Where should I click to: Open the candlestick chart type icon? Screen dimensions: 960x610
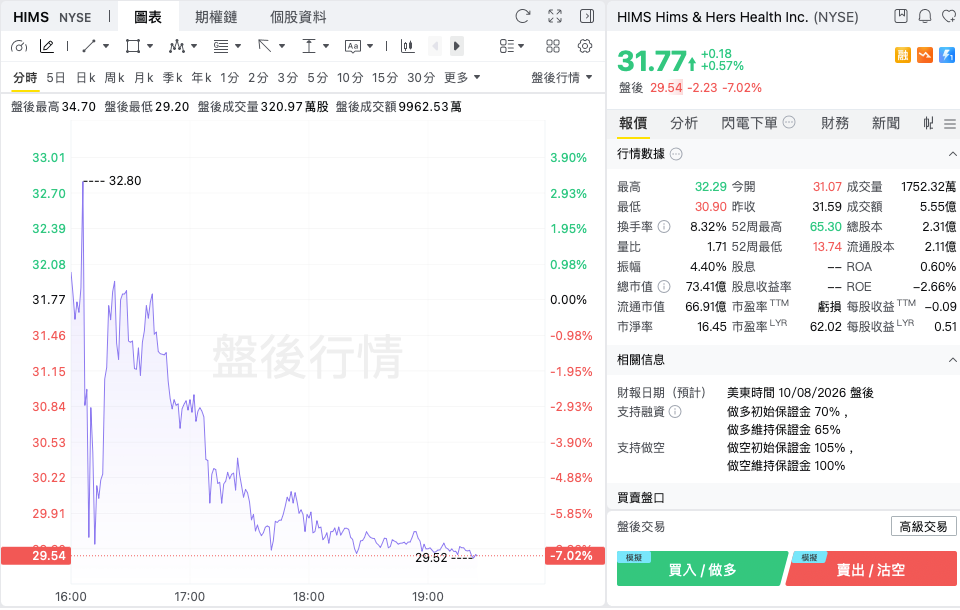[x=407, y=46]
